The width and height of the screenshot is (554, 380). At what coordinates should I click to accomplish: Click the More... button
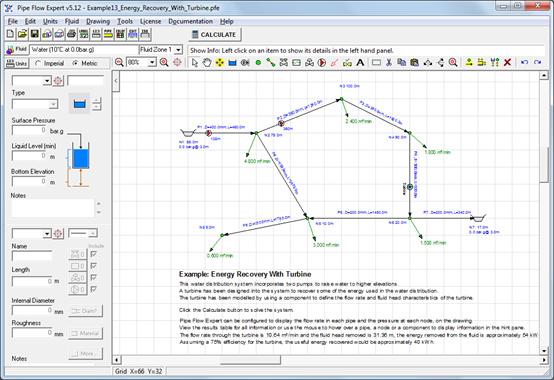click(x=86, y=353)
